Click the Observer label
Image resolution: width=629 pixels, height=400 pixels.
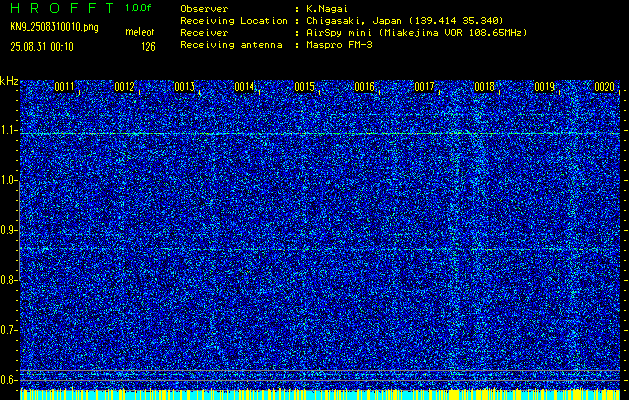pos(204,8)
